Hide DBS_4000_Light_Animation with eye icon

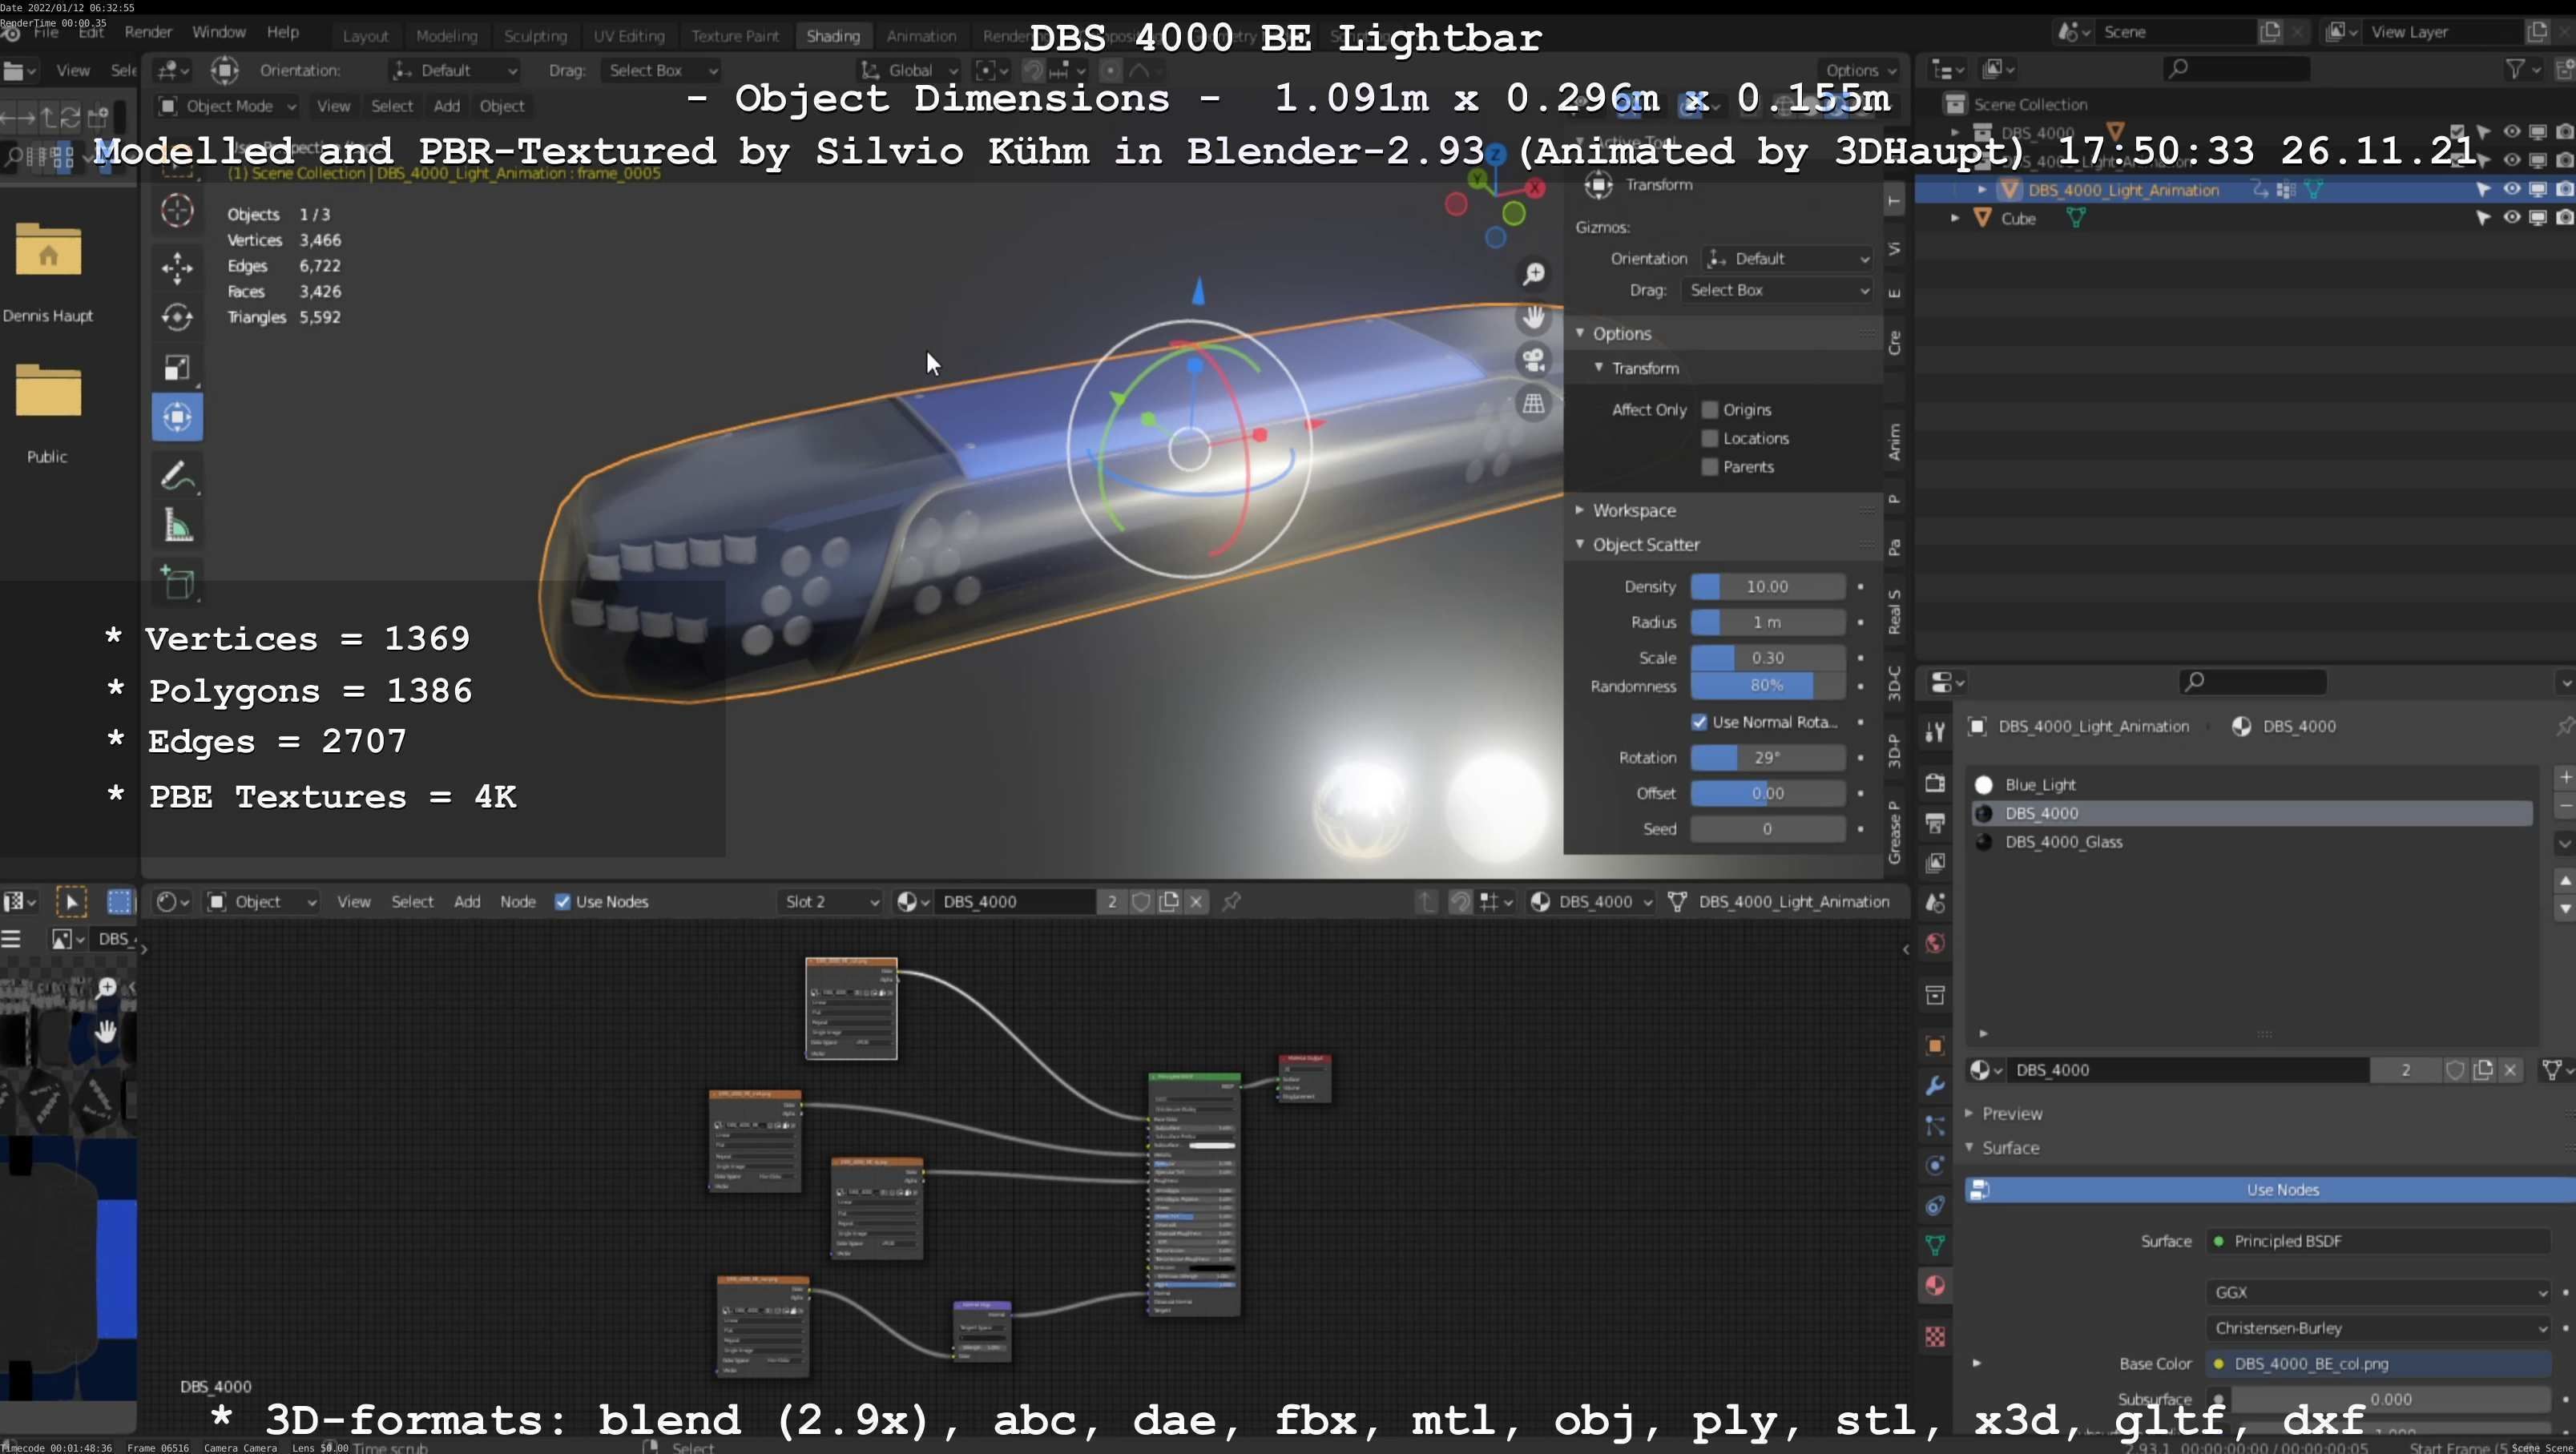tap(2511, 189)
